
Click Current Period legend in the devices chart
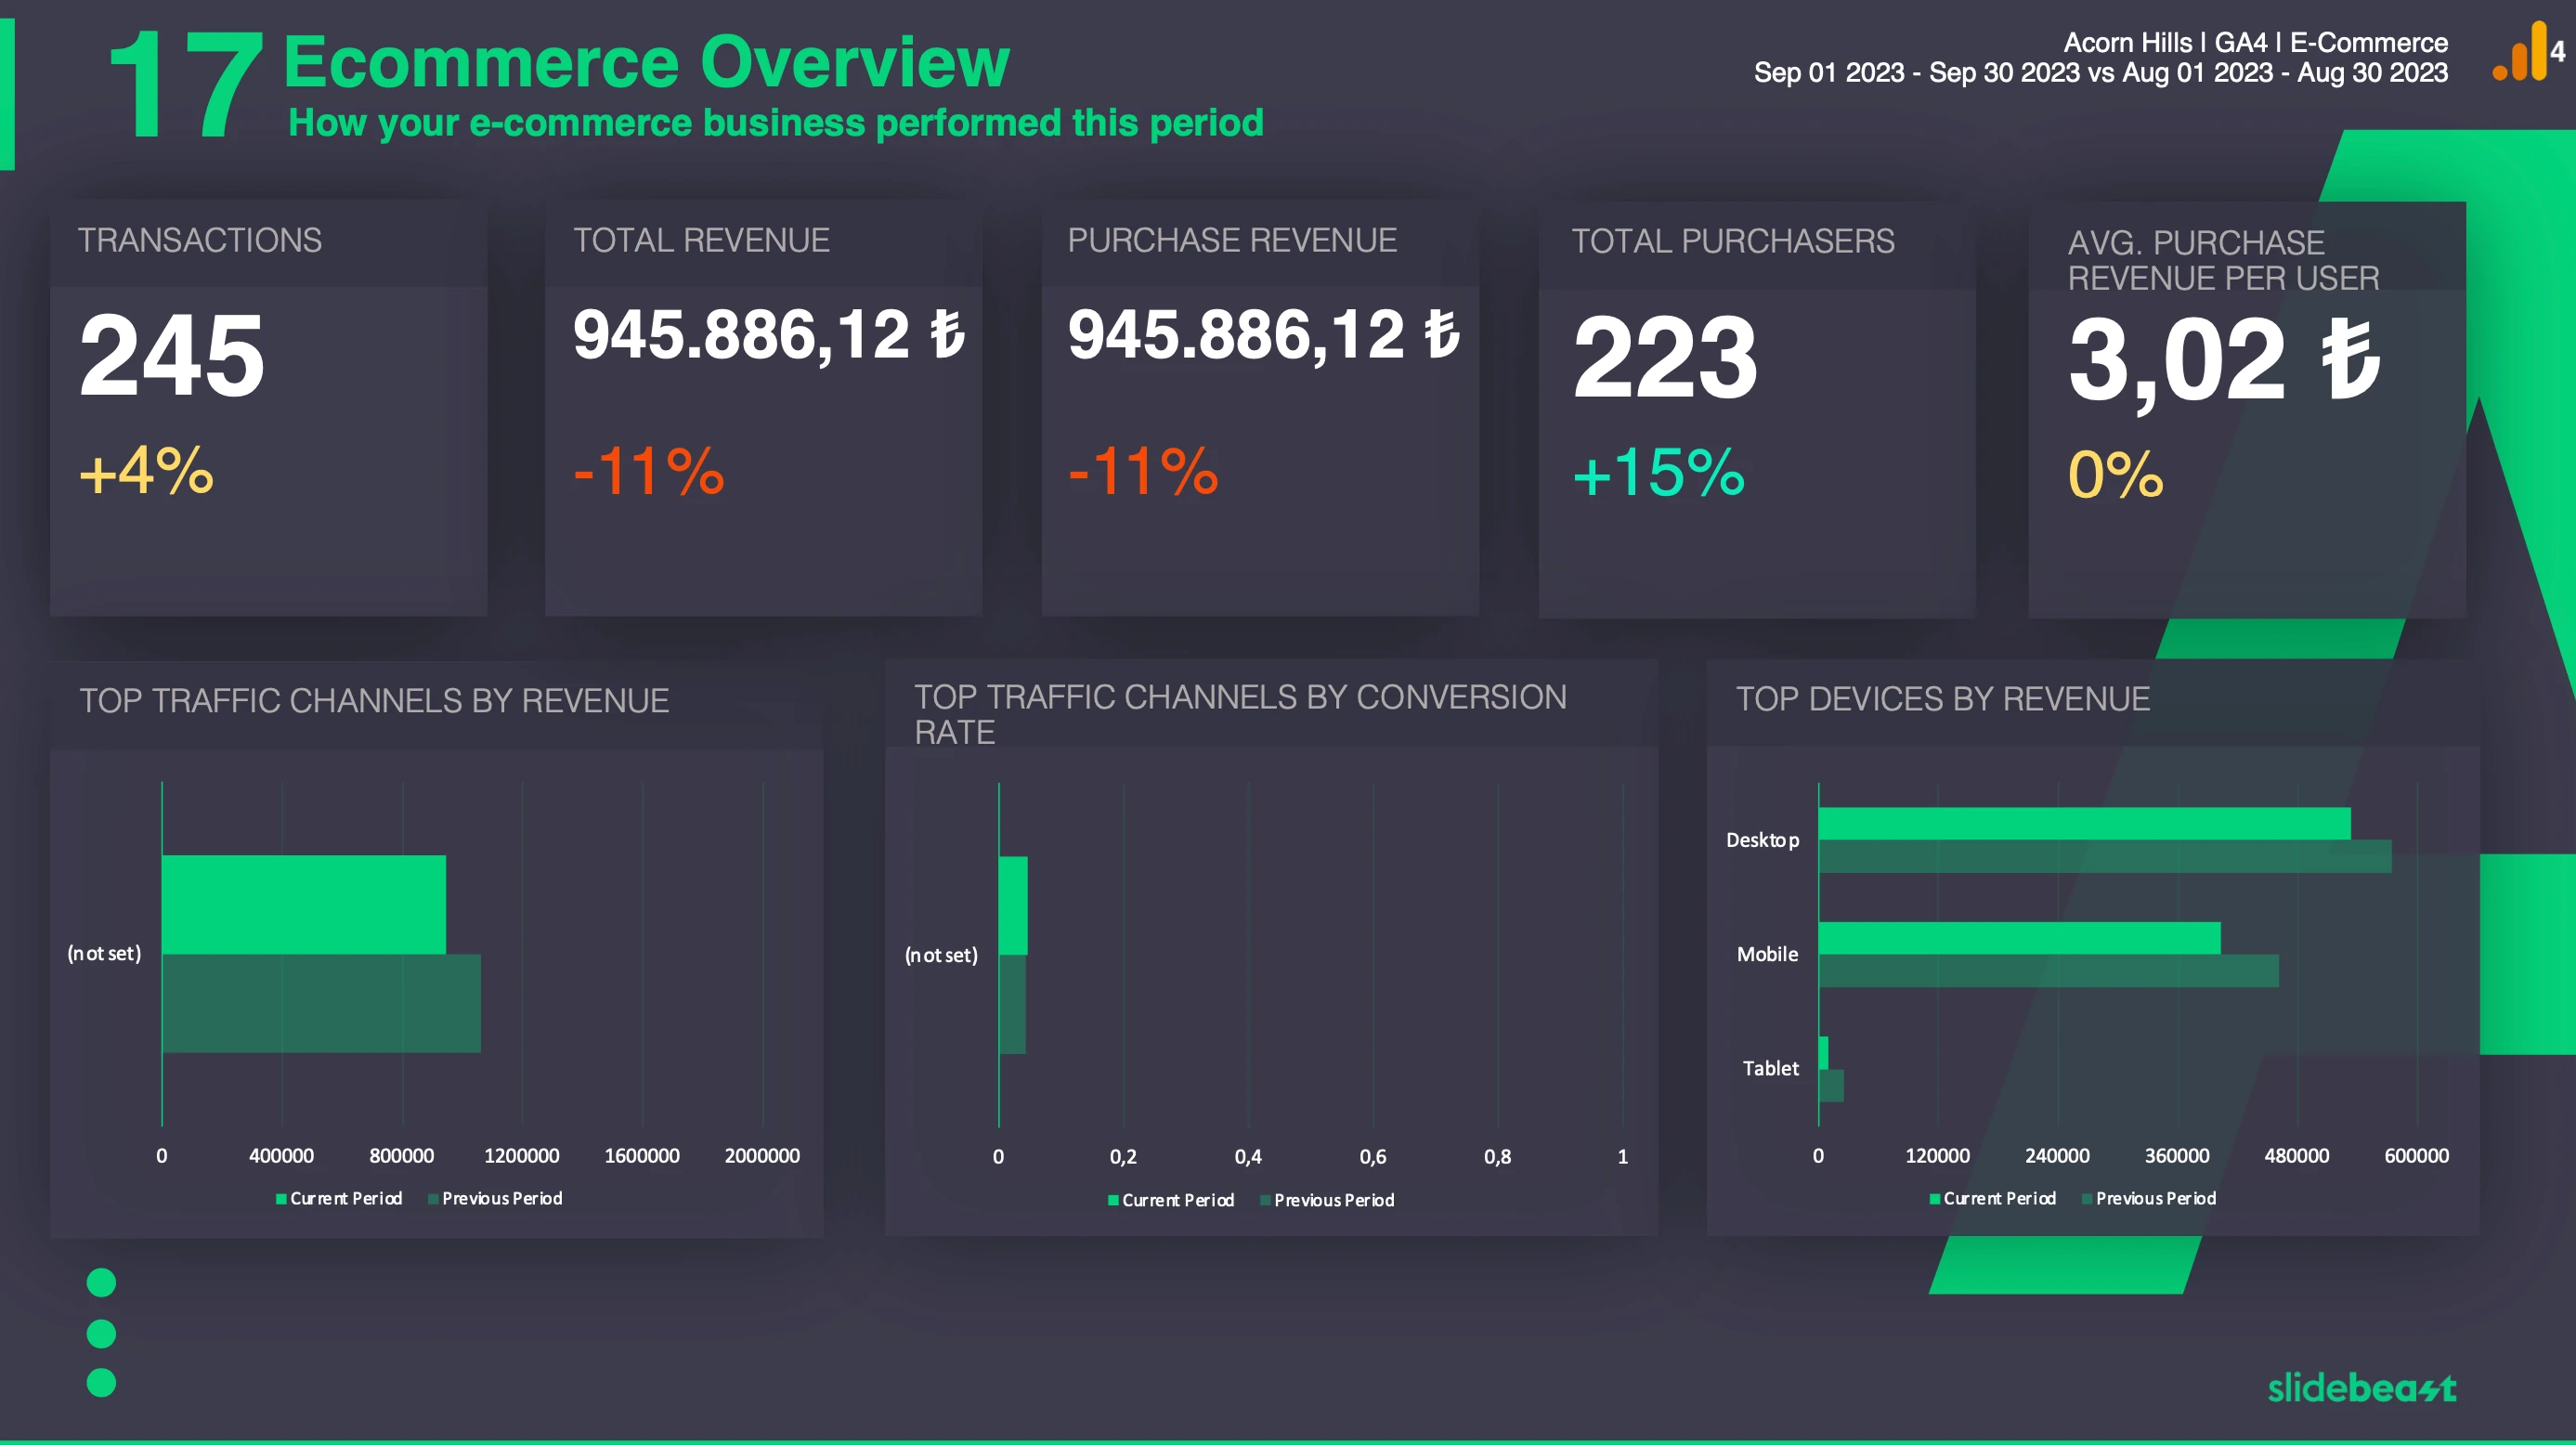1993,1198
